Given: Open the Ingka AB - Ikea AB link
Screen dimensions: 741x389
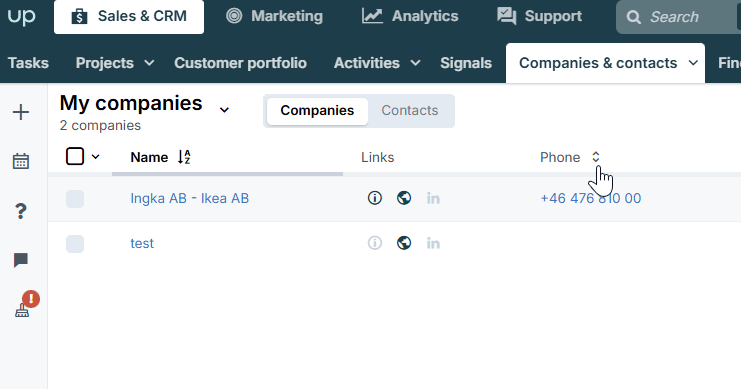Looking at the screenshot, I should (190, 199).
